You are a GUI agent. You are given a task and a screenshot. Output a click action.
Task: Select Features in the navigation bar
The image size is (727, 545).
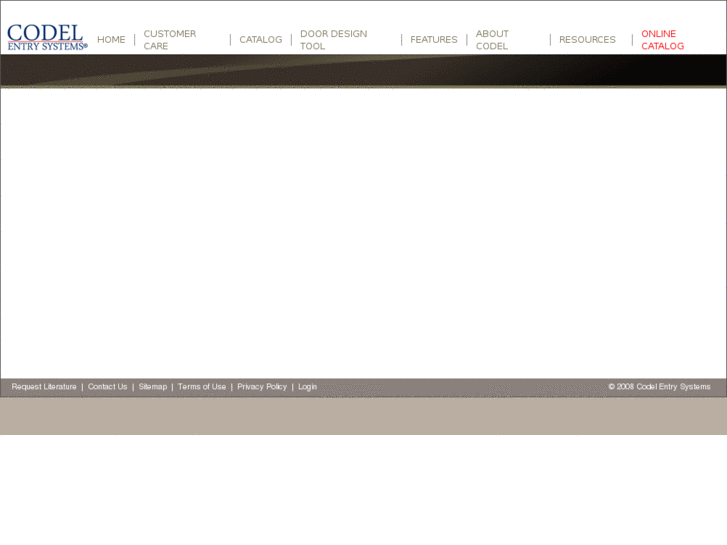(434, 40)
